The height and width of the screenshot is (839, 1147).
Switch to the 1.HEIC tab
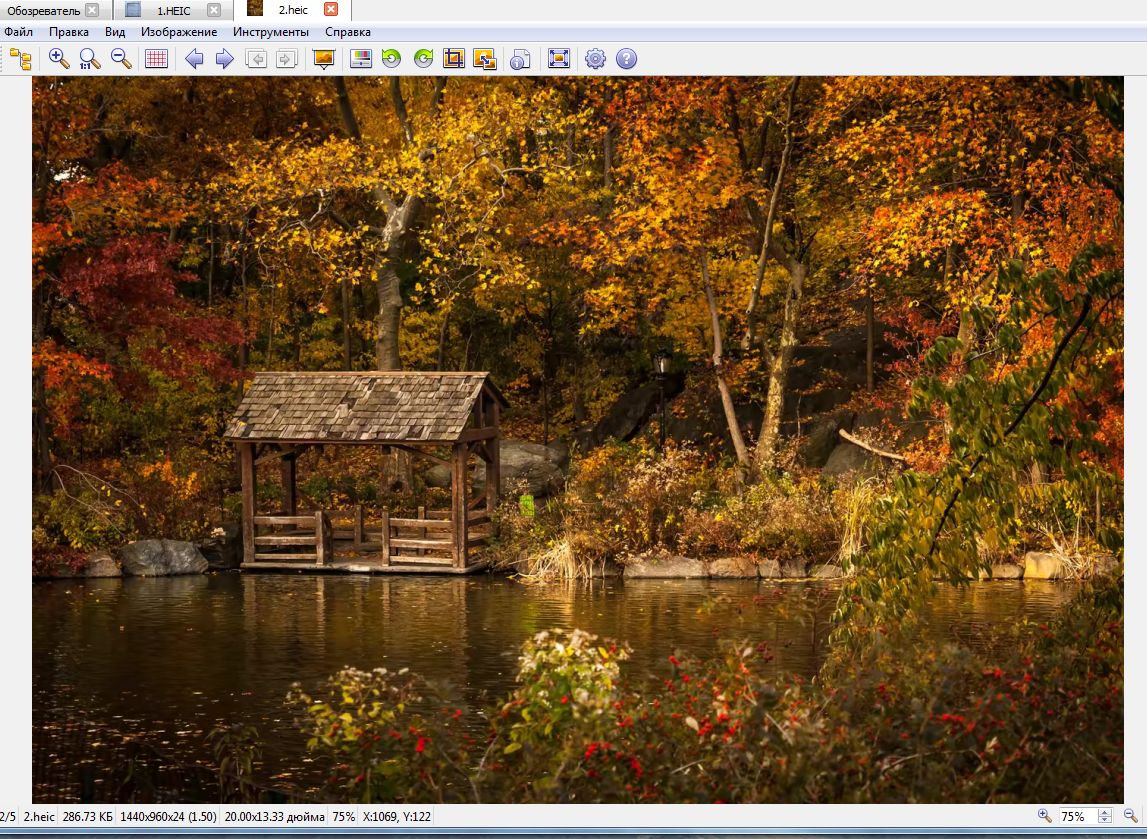173,10
